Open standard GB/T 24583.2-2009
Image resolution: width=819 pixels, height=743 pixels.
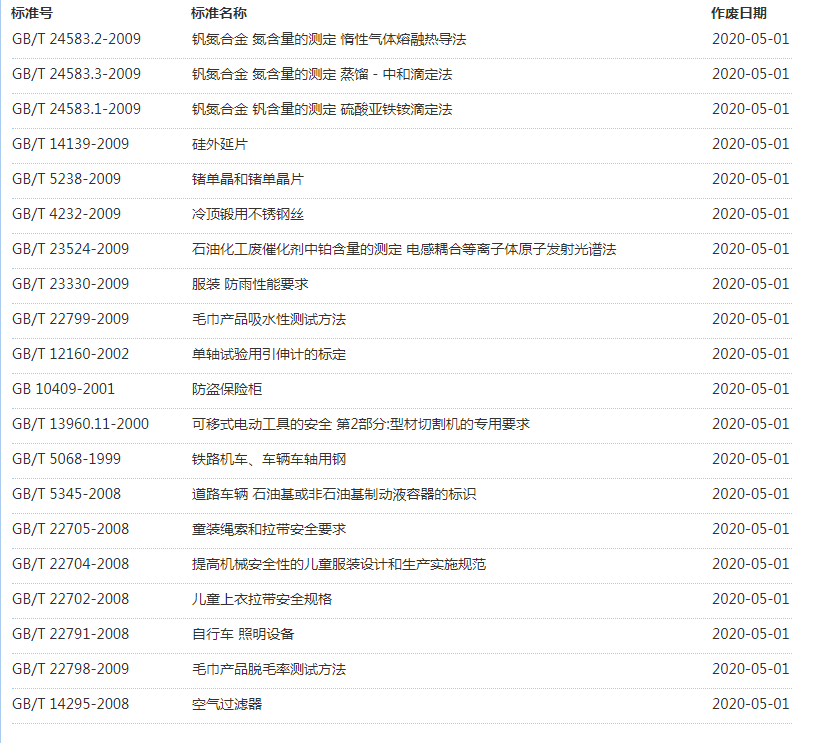click(76, 39)
